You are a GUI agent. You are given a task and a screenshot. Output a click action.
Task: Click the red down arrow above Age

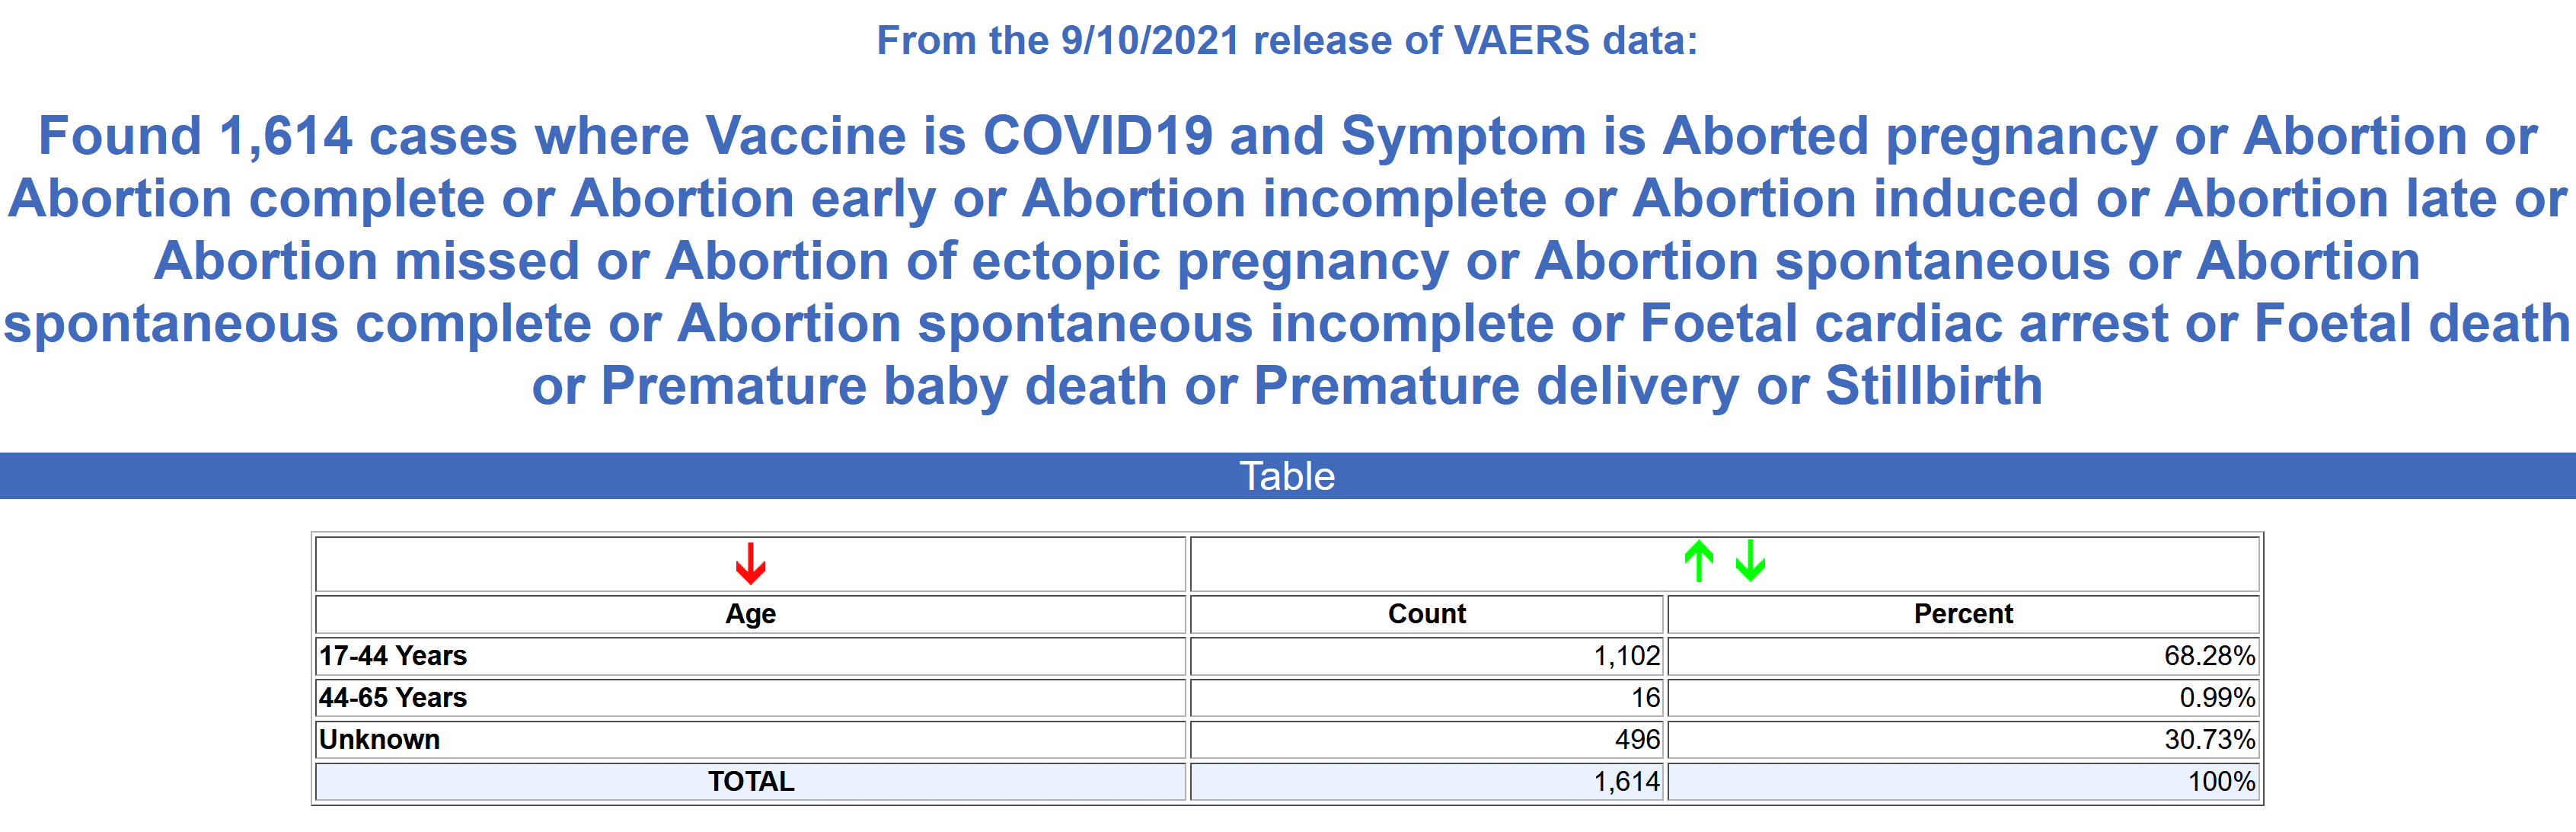750,563
